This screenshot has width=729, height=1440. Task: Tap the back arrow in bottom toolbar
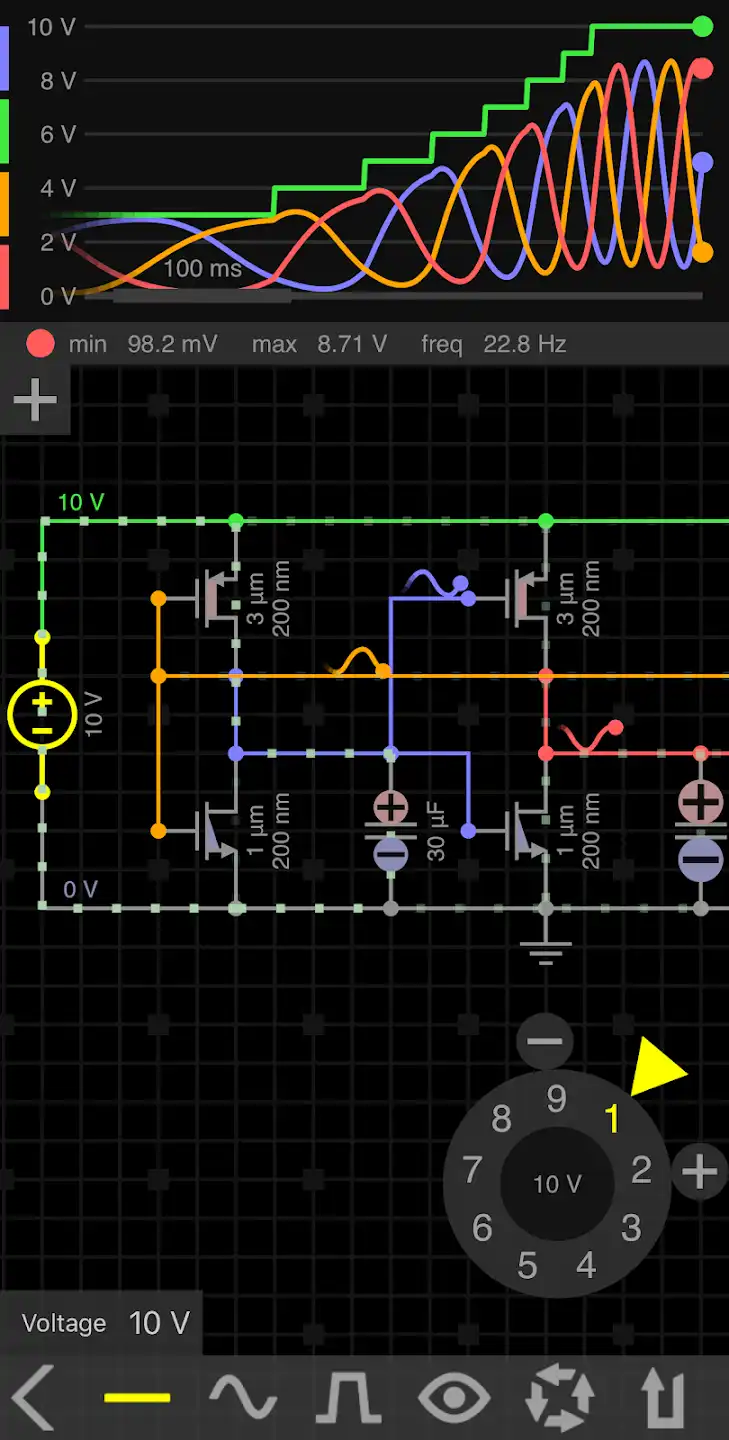pos(33,1398)
